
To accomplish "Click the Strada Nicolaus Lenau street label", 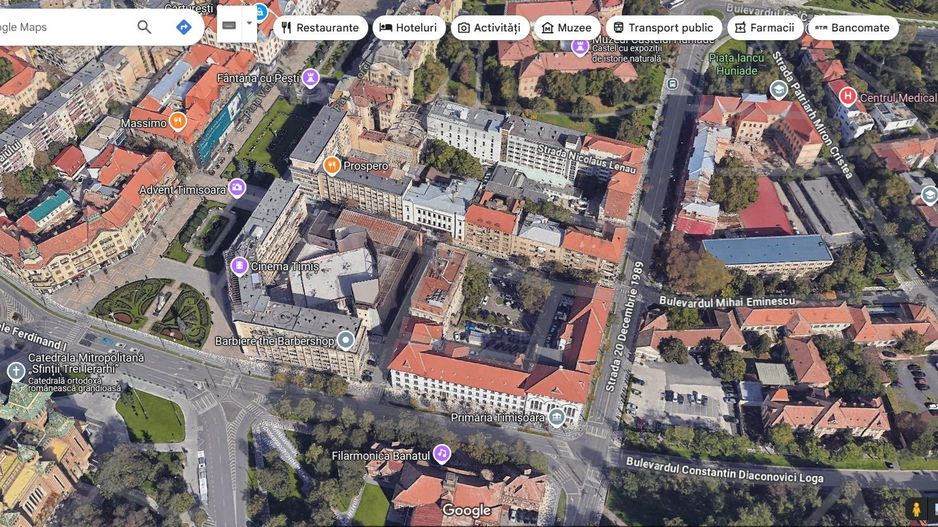I will [x=587, y=158].
